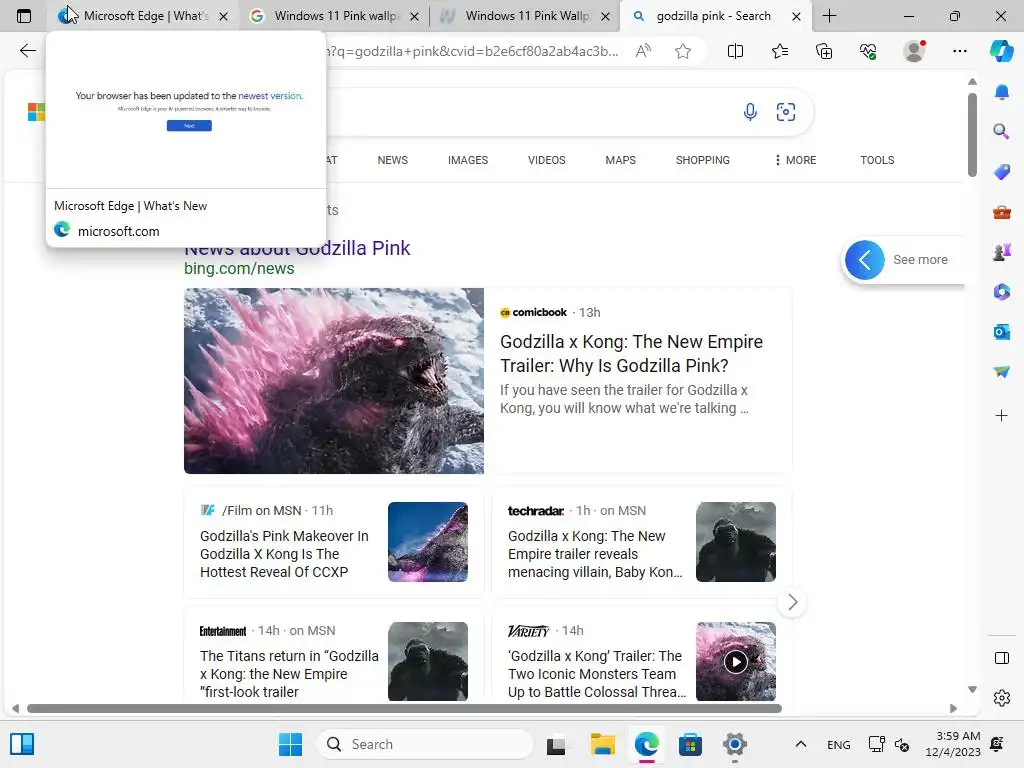Open the MAPS search tab
This screenshot has width=1024, height=768.
(620, 160)
